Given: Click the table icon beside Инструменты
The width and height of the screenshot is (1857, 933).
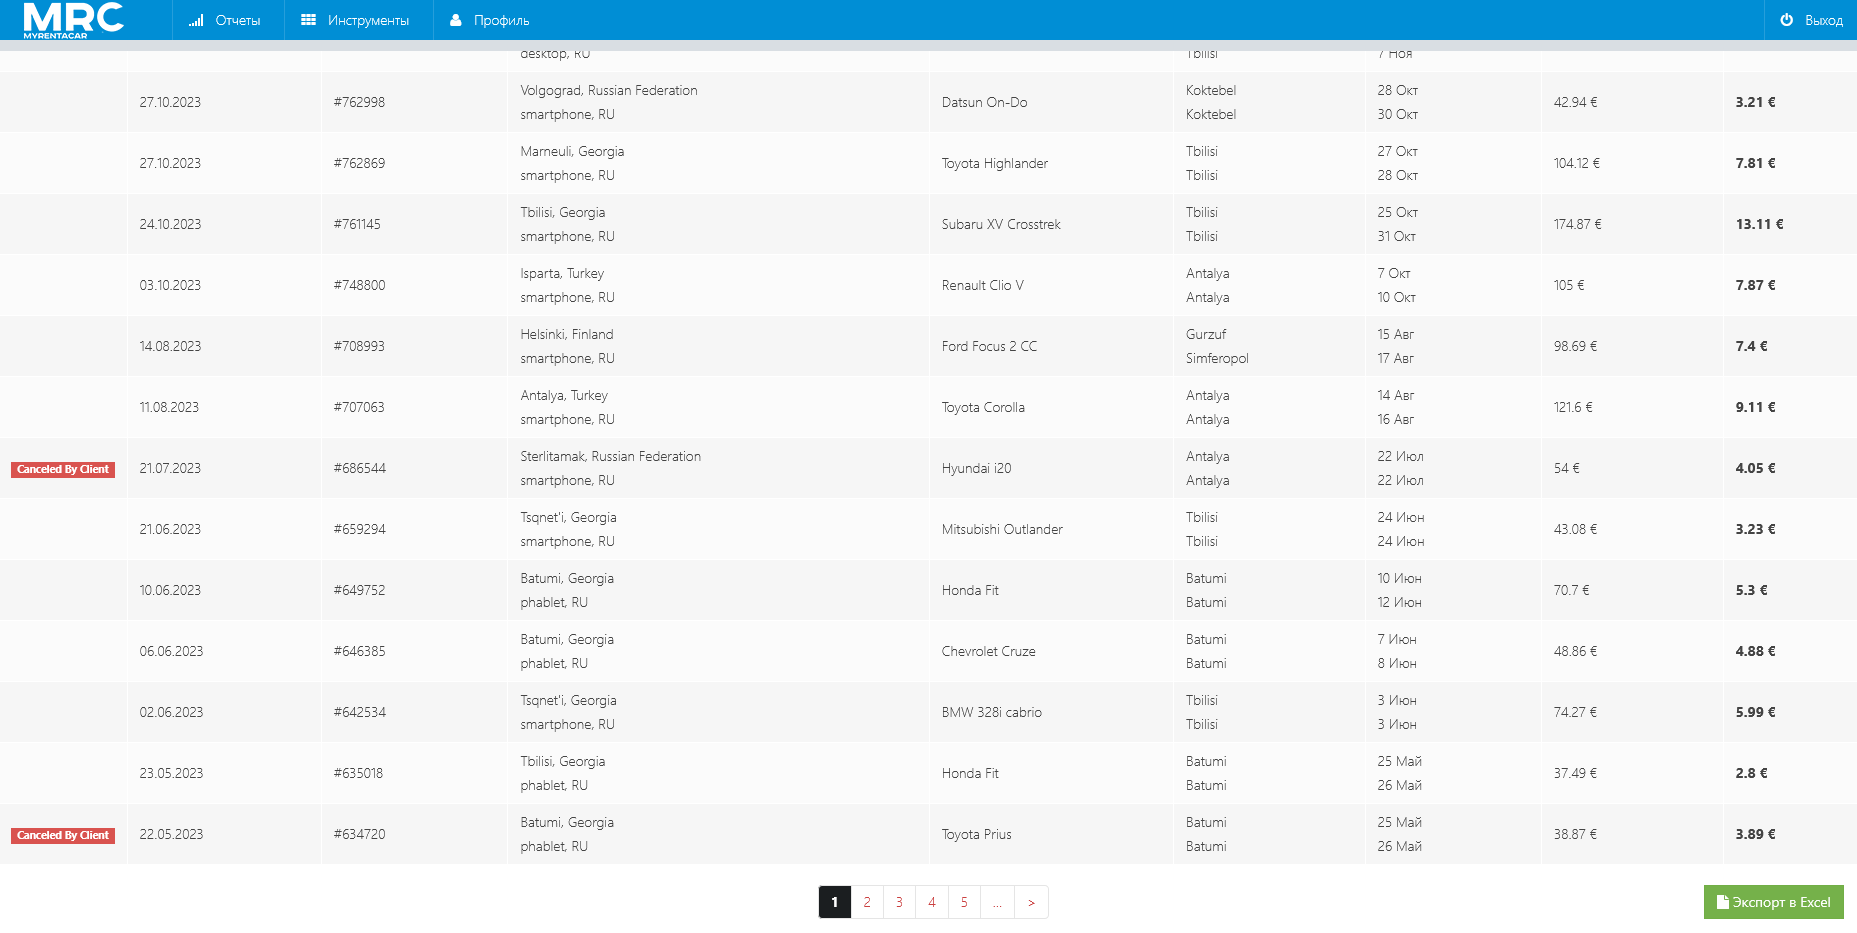Looking at the screenshot, I should [308, 20].
